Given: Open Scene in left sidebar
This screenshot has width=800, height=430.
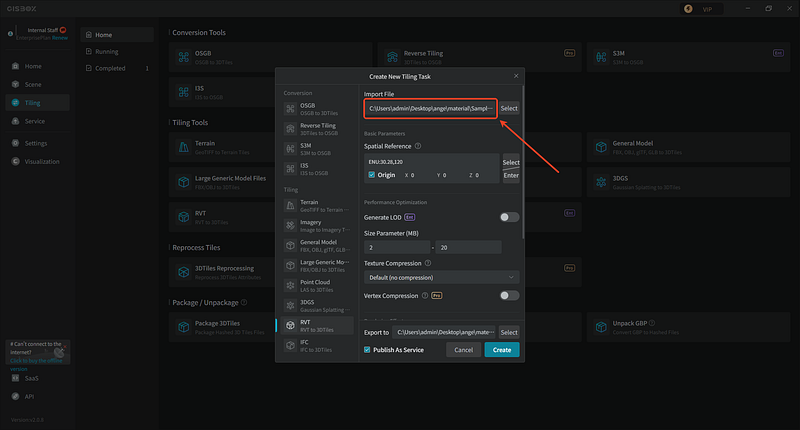Looking at the screenshot, I should point(37,85).
